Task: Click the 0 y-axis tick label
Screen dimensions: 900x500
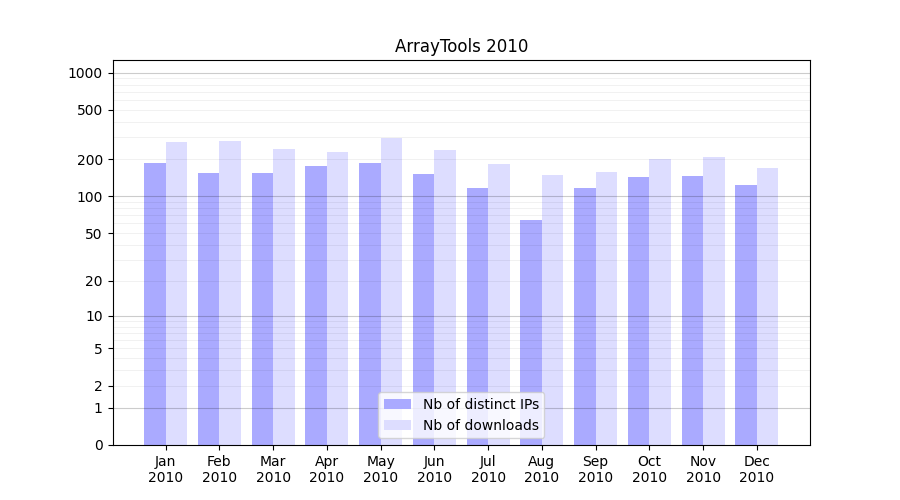Action: pos(98,445)
